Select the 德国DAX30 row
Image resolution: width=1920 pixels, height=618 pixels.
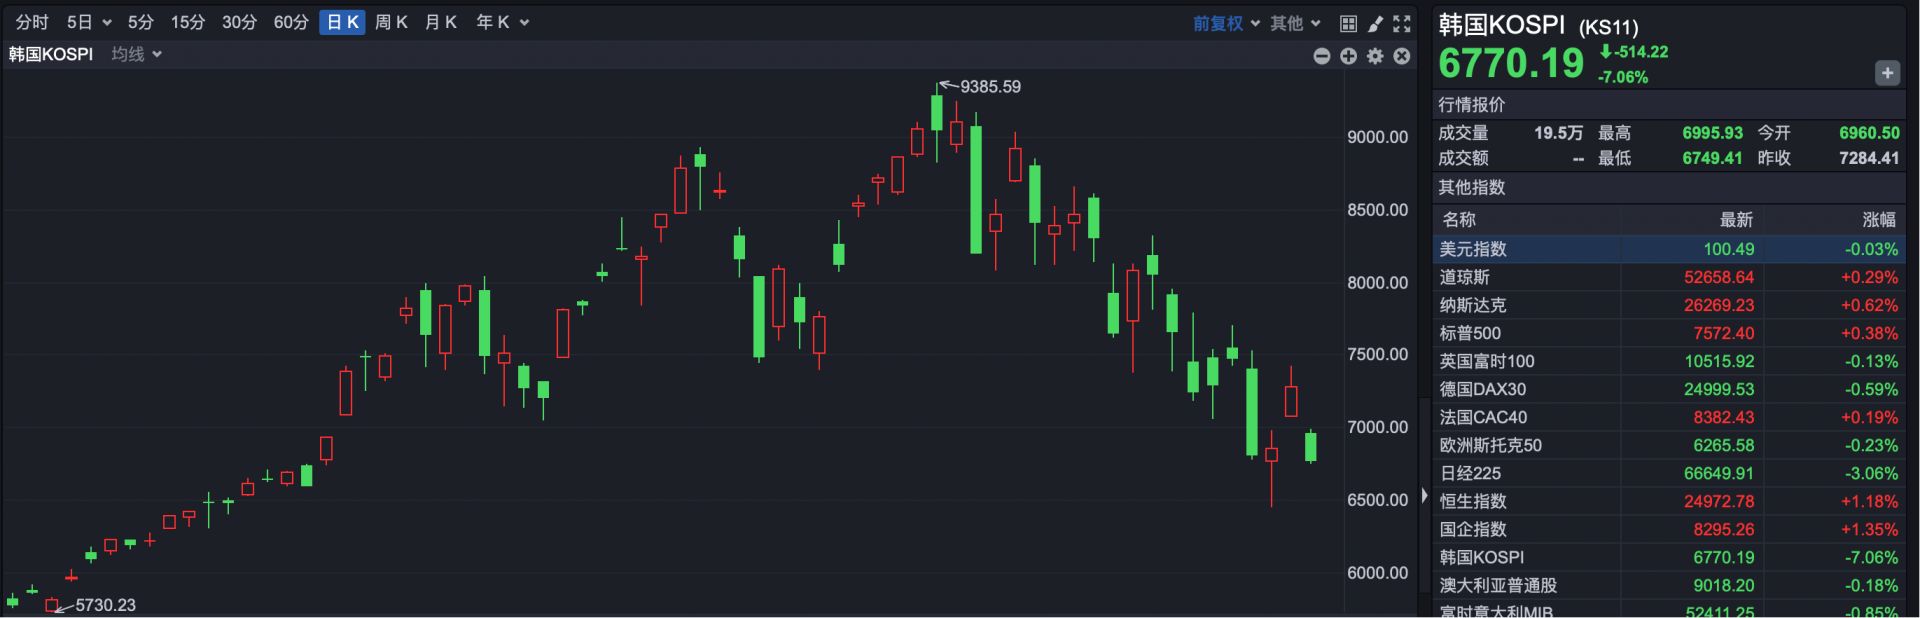pyautogui.click(x=1669, y=389)
